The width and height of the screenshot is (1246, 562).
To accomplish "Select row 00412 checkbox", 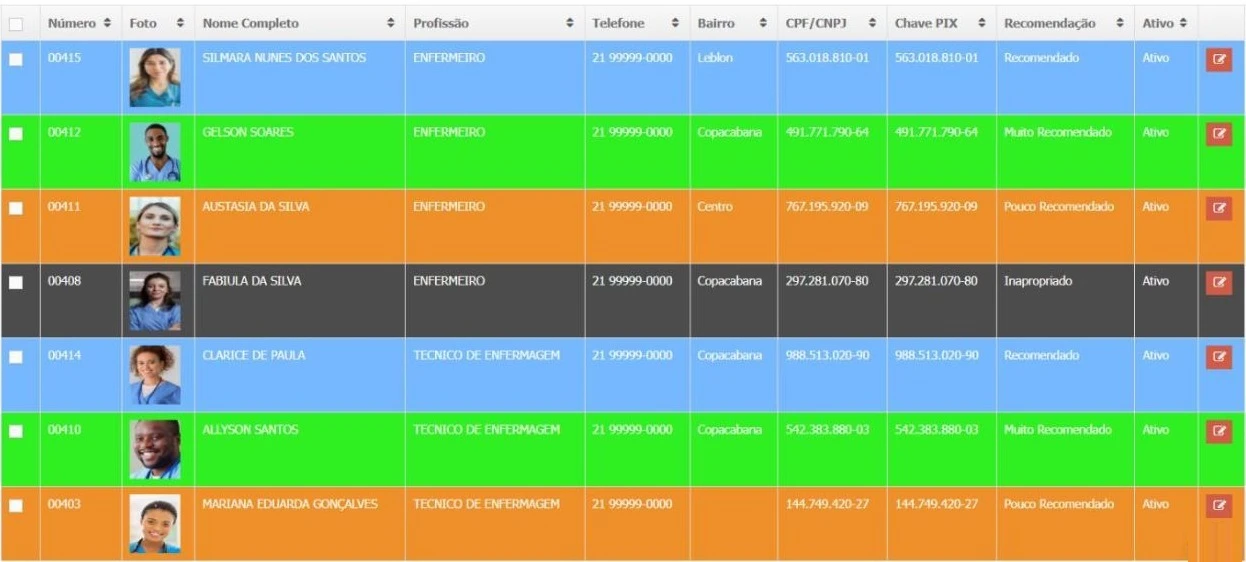I will coord(15,134).
